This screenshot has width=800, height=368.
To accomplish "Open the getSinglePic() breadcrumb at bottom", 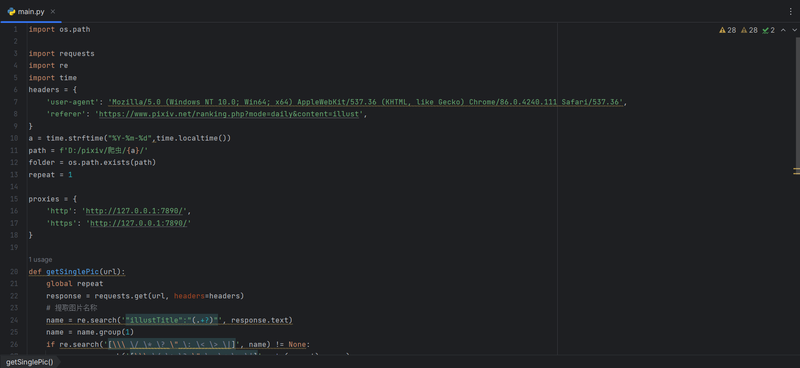I will click(30, 362).
